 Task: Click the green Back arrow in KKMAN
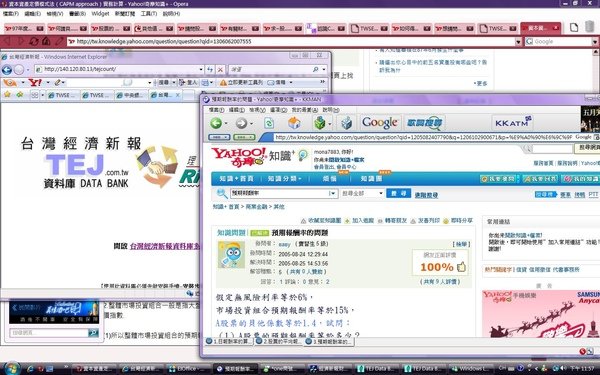216,123
